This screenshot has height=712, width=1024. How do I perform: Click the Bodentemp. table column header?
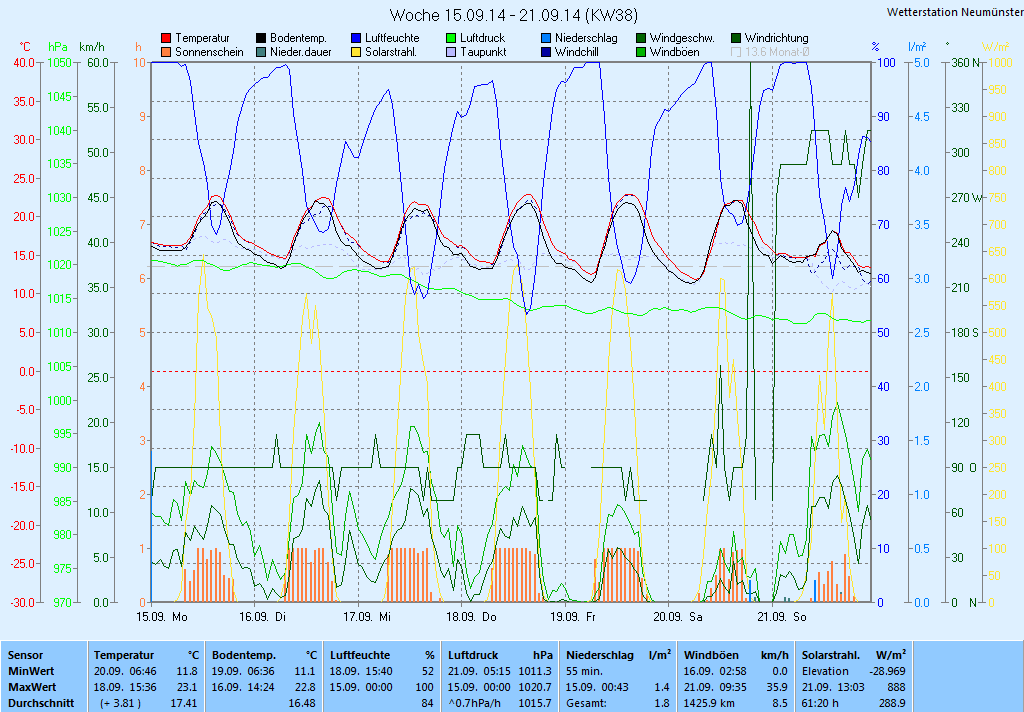click(x=244, y=655)
